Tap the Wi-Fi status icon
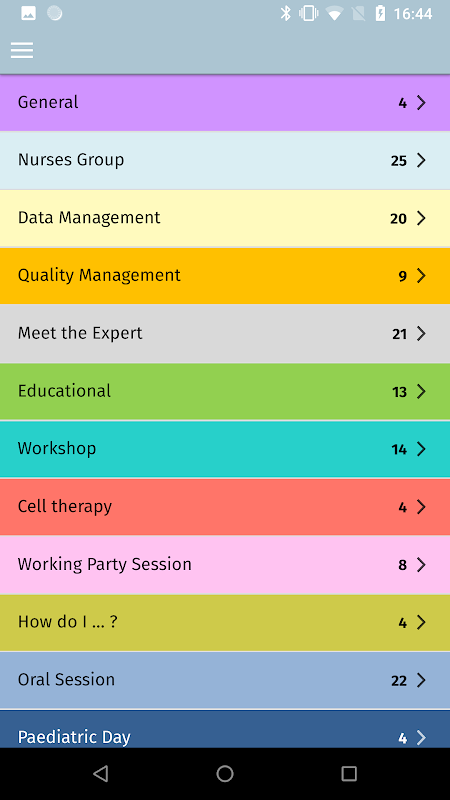 (x=334, y=14)
